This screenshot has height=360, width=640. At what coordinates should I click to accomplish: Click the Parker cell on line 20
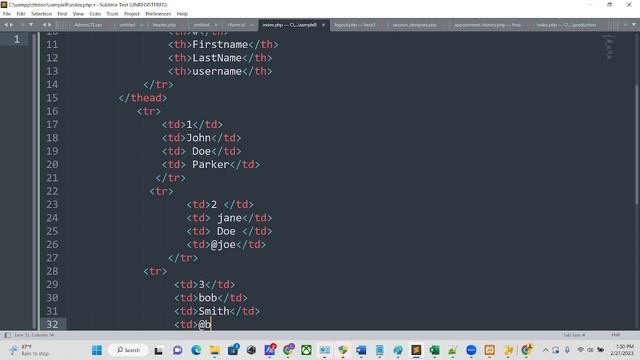click(x=211, y=164)
